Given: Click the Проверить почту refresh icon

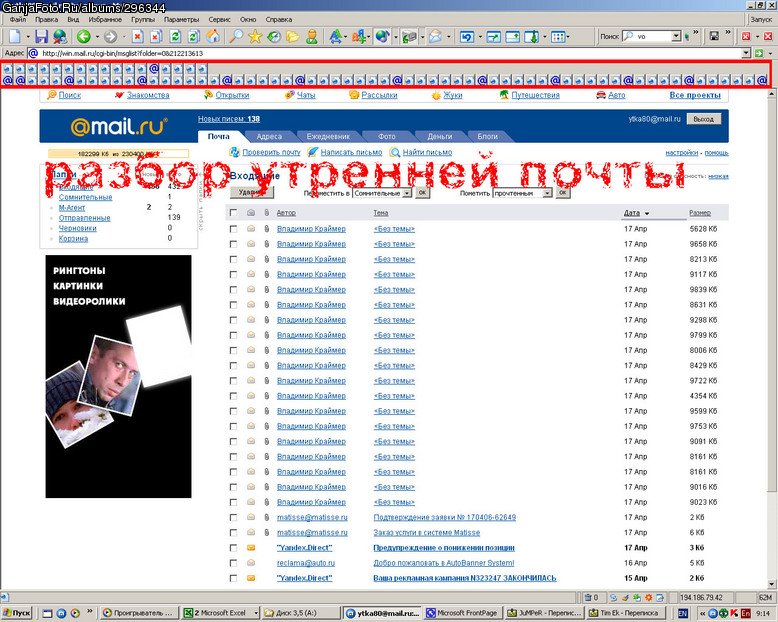Looking at the screenshot, I should pos(234,152).
